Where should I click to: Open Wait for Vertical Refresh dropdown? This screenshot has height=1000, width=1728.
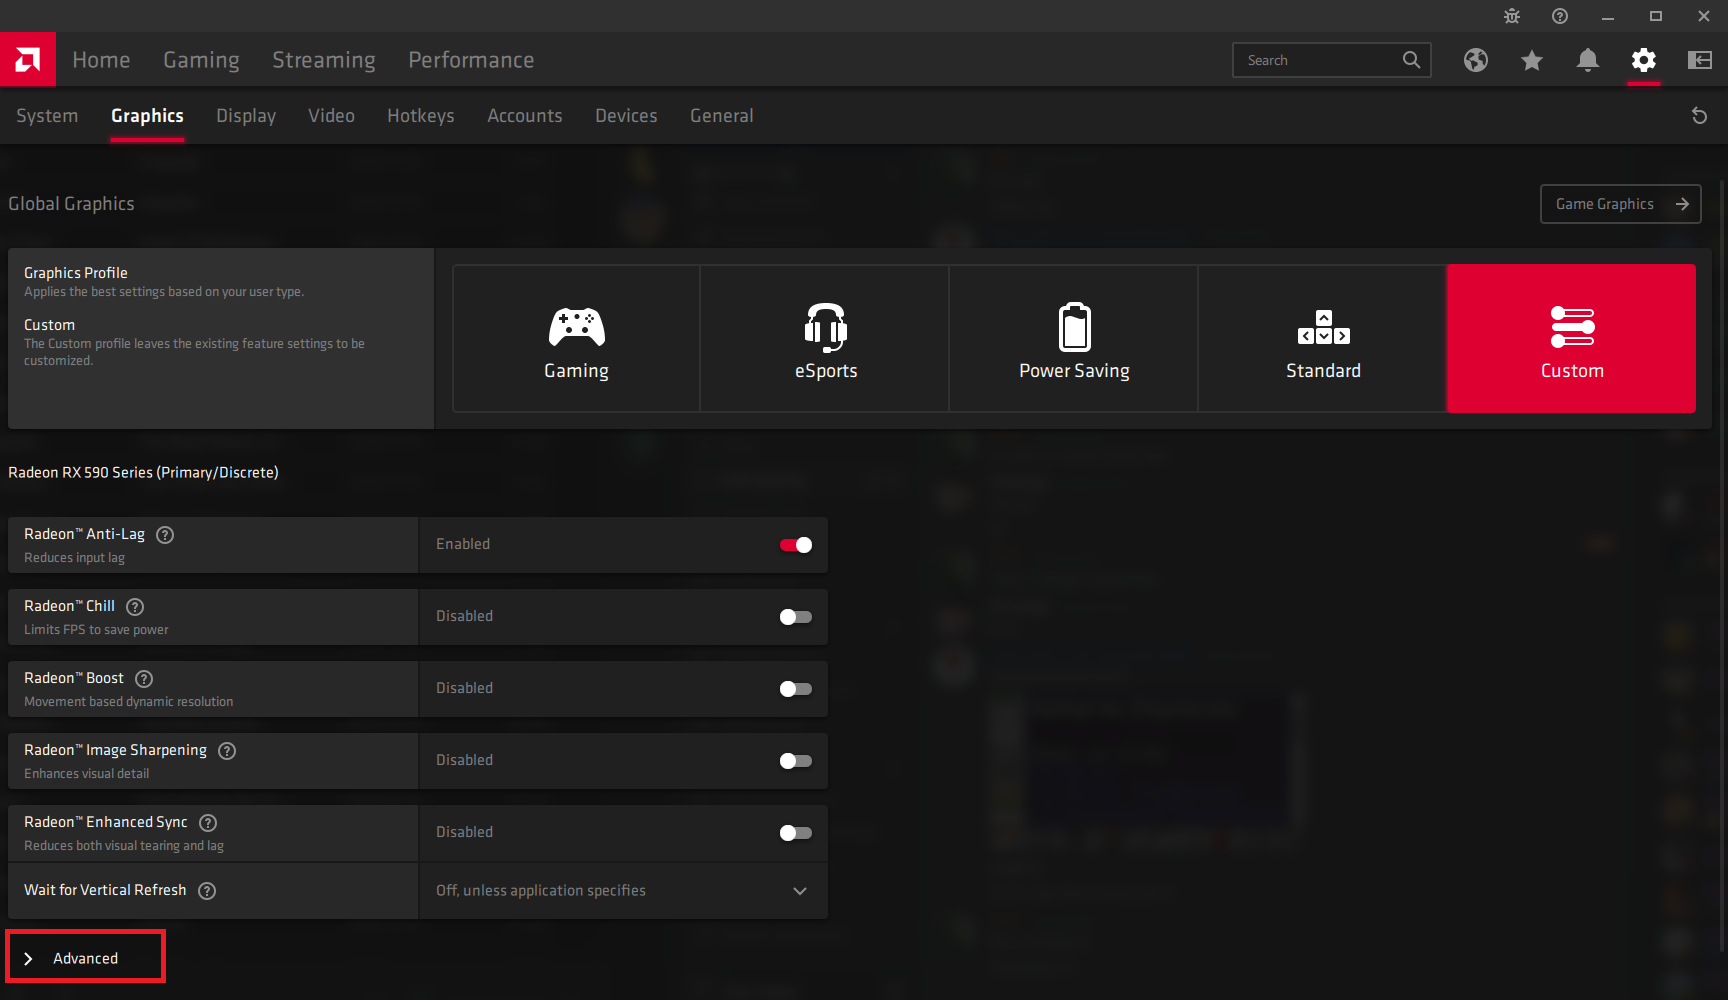coord(623,891)
